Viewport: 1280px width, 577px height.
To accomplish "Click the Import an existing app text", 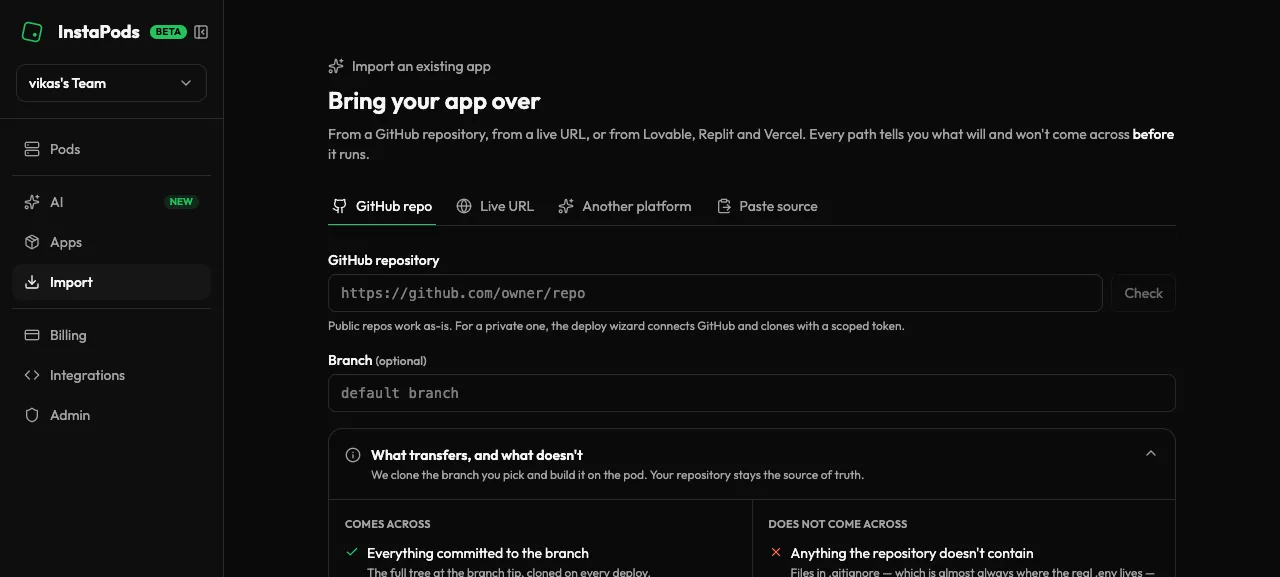I will point(421,66).
